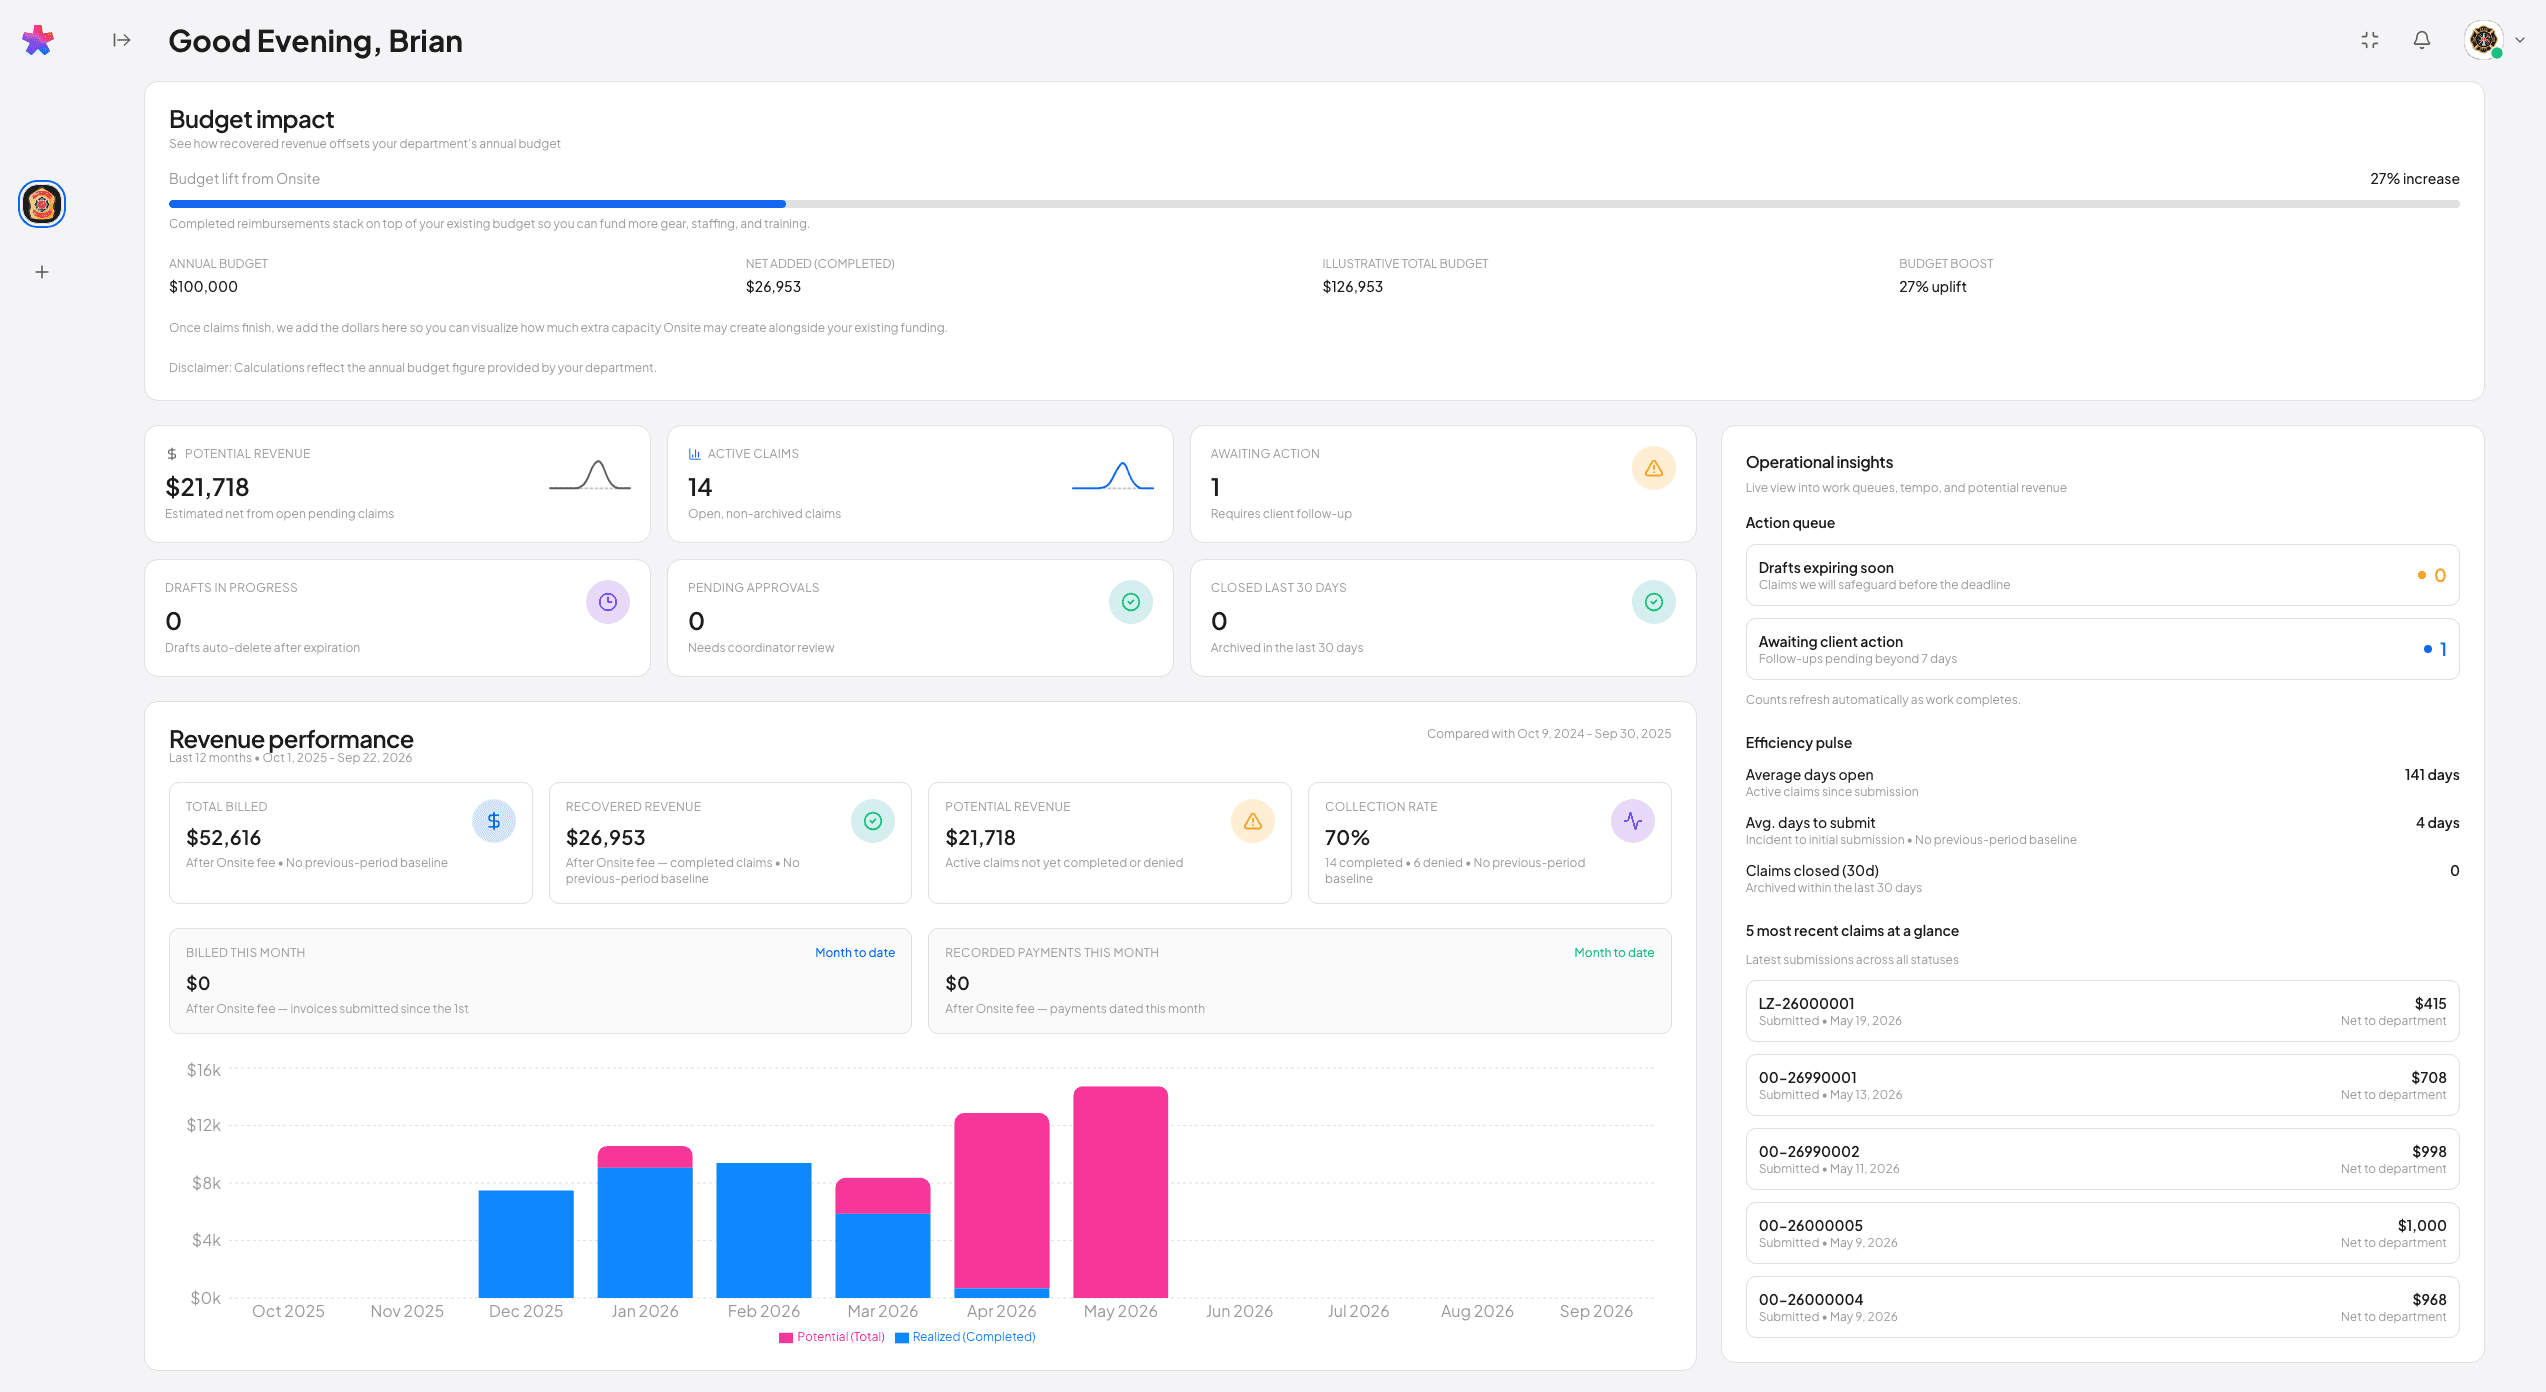Image resolution: width=2546 pixels, height=1392 pixels.
Task: Toggle the Potential (Total) pink legend swatch
Action: pos(786,1338)
